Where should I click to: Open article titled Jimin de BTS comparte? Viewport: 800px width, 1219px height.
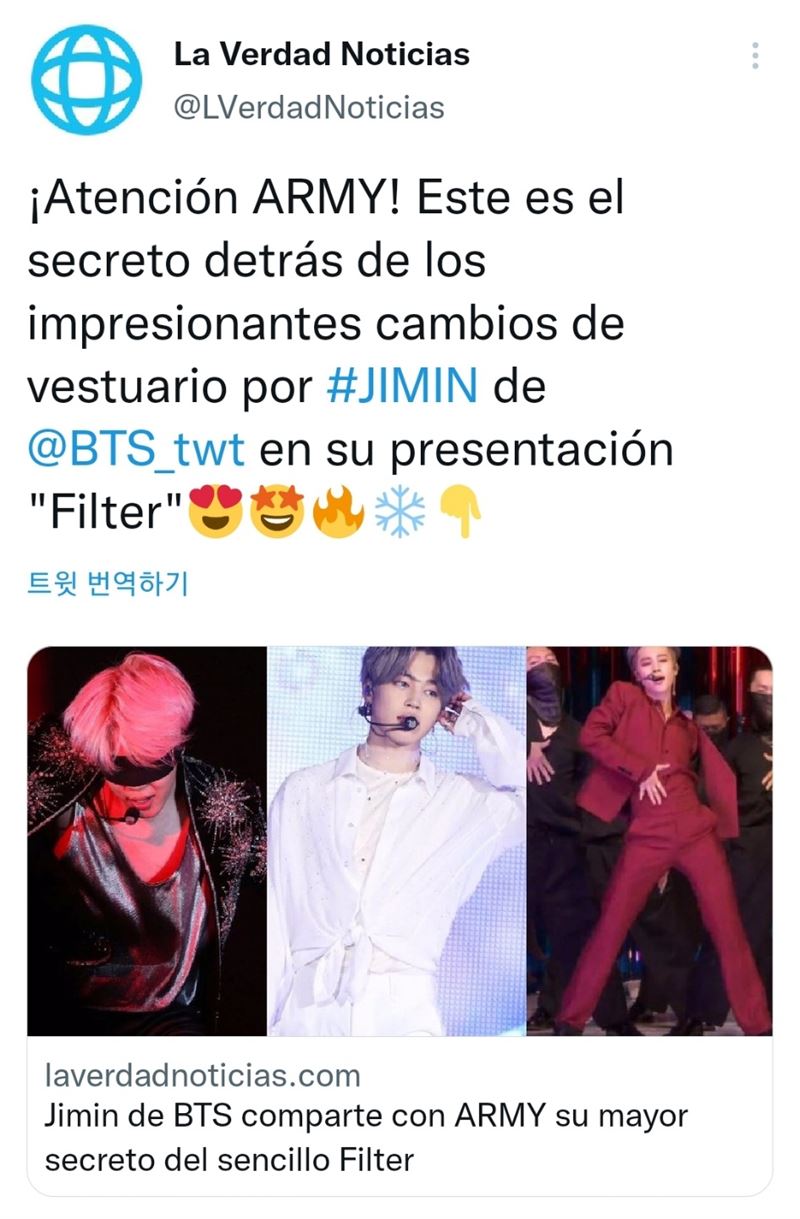pyautogui.click(x=366, y=1137)
